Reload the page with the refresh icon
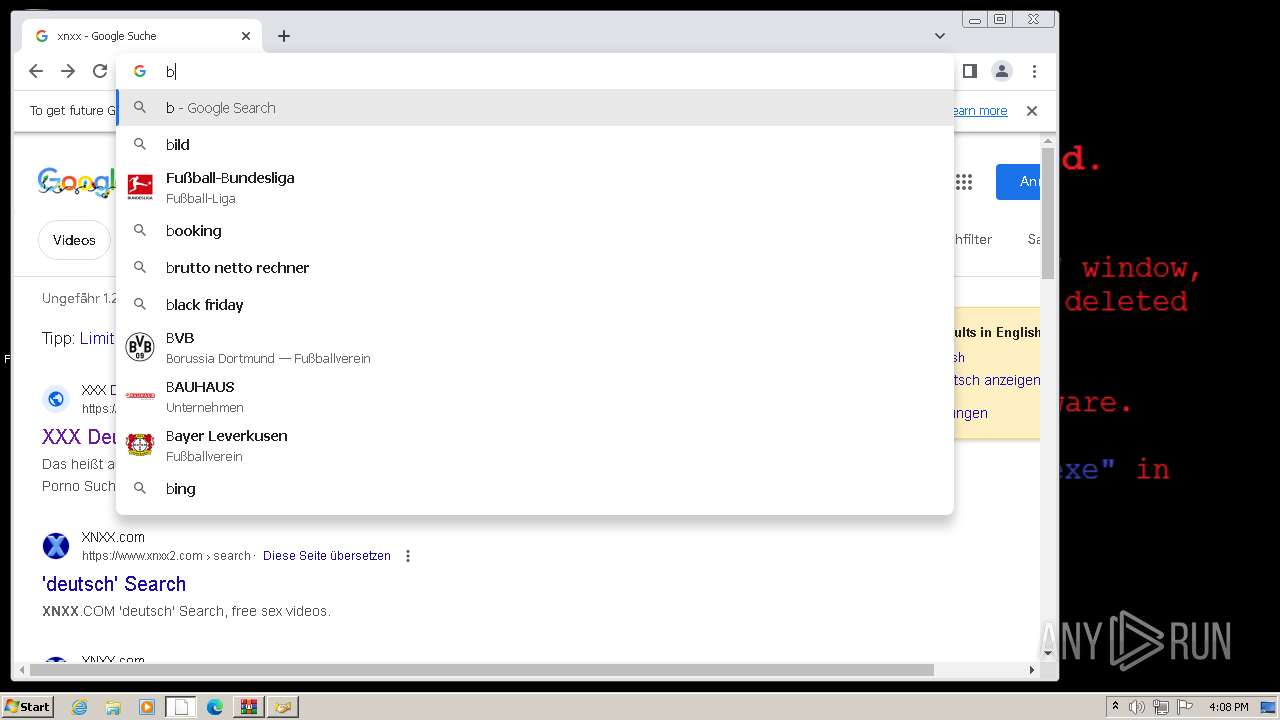Viewport: 1280px width, 720px height. pyautogui.click(x=100, y=71)
